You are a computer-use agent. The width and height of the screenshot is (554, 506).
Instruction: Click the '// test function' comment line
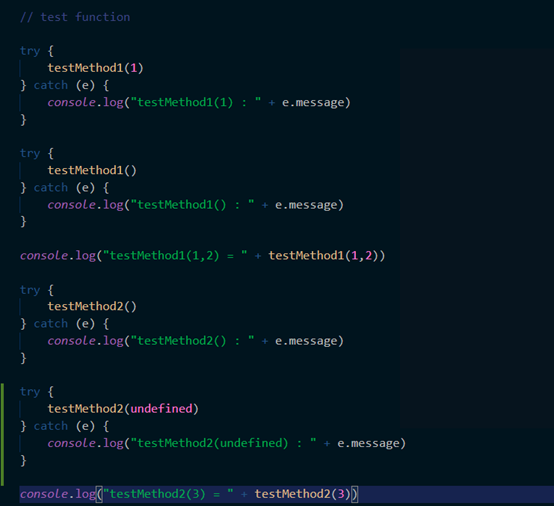(x=75, y=17)
